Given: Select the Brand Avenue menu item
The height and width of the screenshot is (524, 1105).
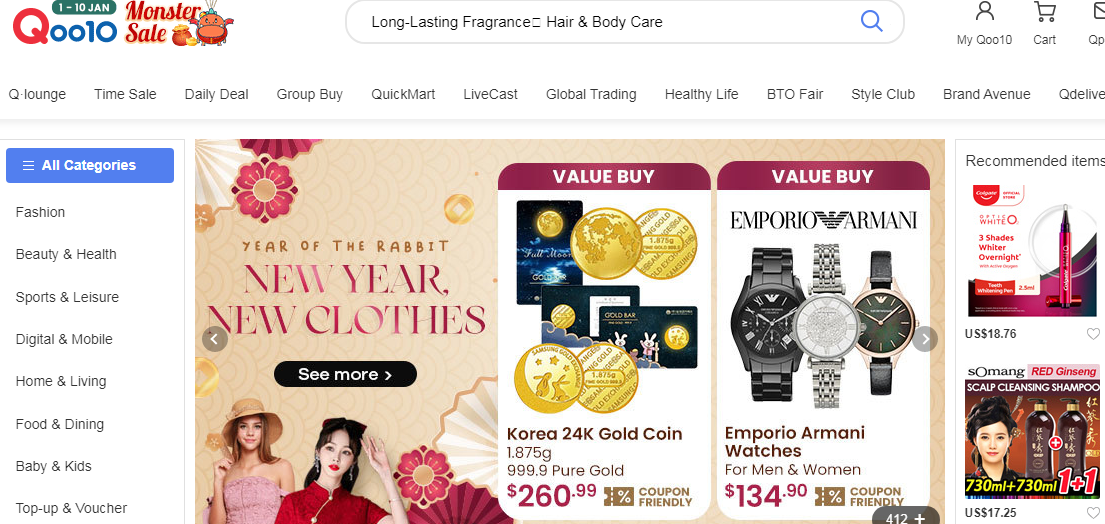Looking at the screenshot, I should click(x=987, y=94).
